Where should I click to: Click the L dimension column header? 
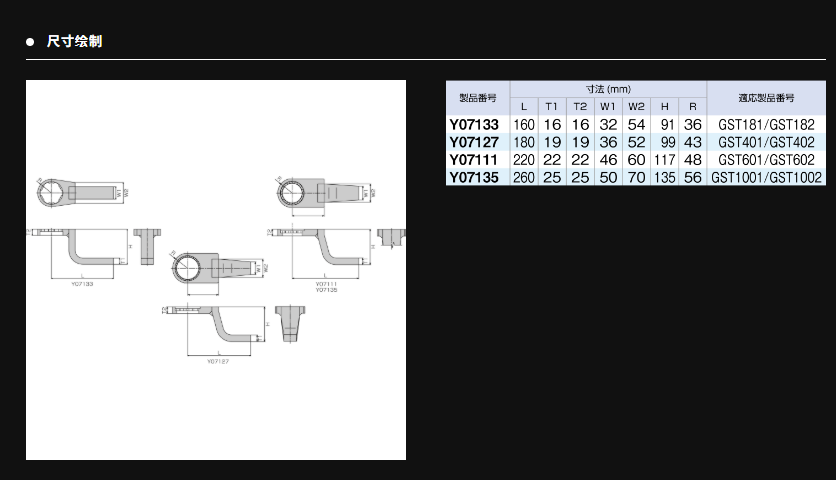(524, 107)
